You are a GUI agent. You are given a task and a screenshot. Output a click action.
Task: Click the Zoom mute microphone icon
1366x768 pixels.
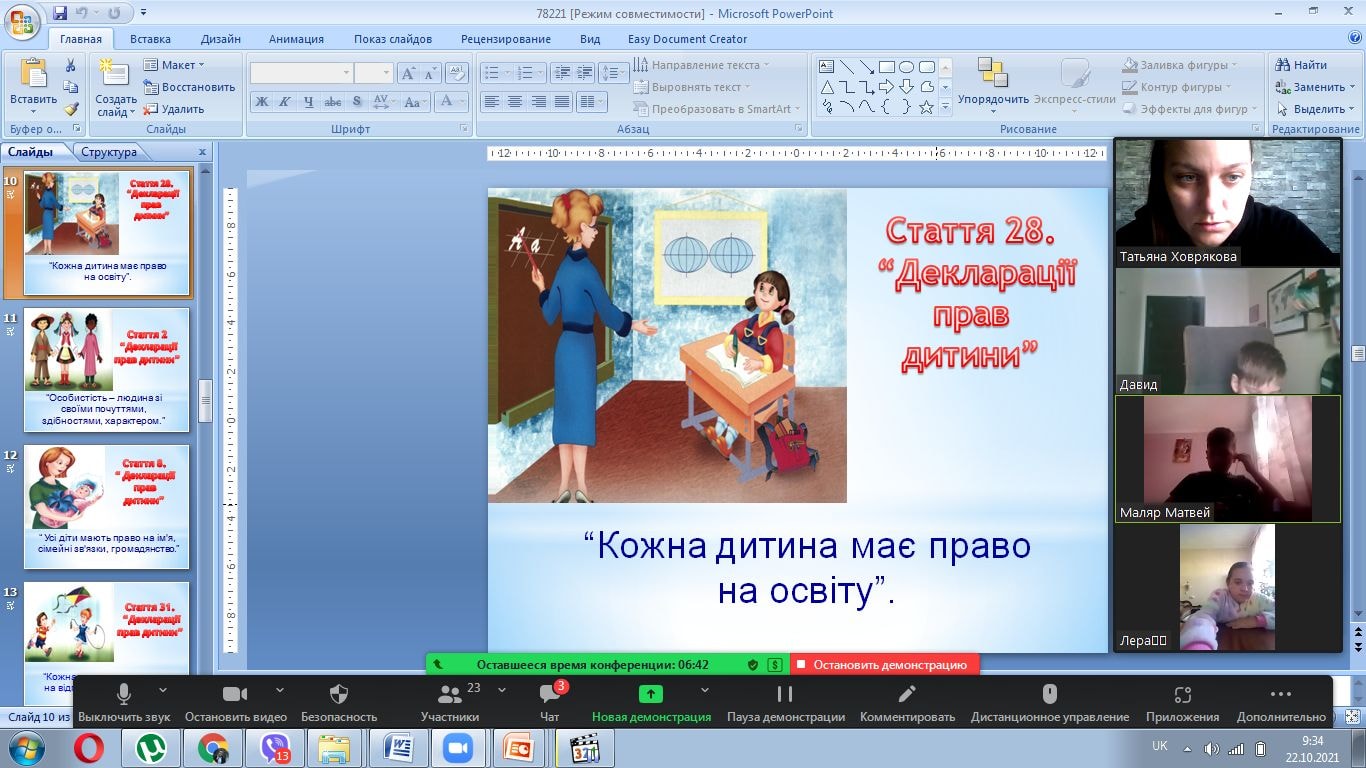click(124, 694)
